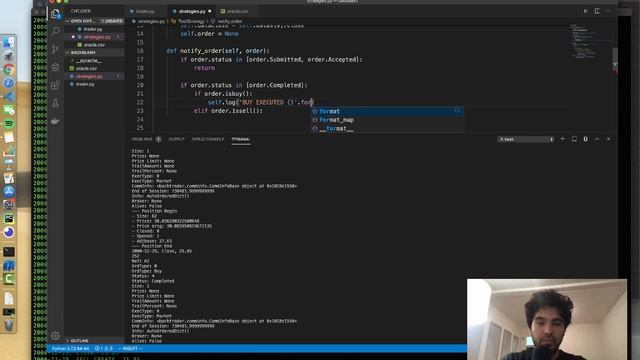The width and height of the screenshot is (640, 360).
Task: Switch to the trader.py editor tab
Action: 144,11
